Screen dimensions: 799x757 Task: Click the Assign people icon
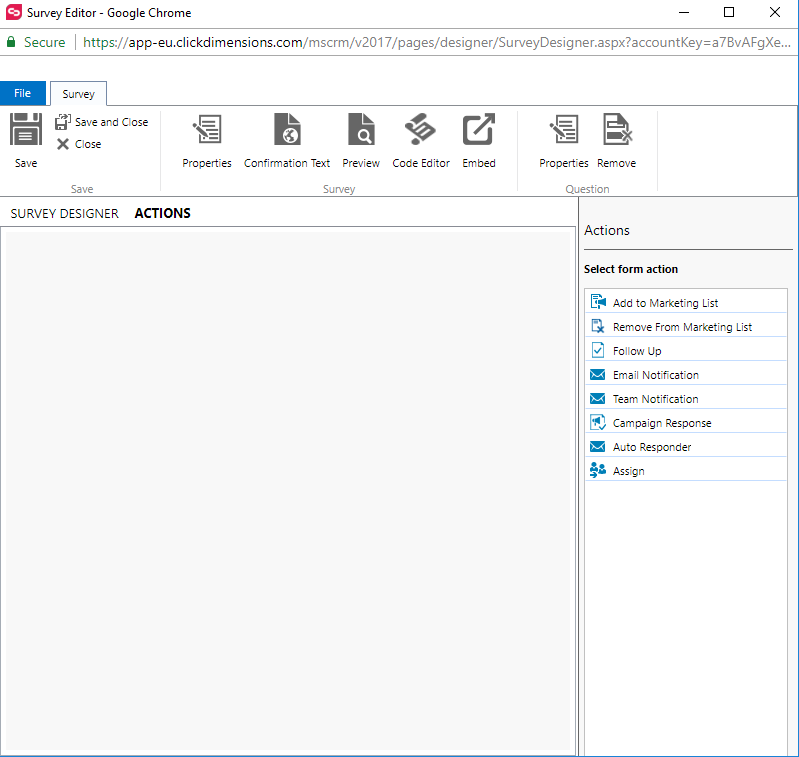598,470
